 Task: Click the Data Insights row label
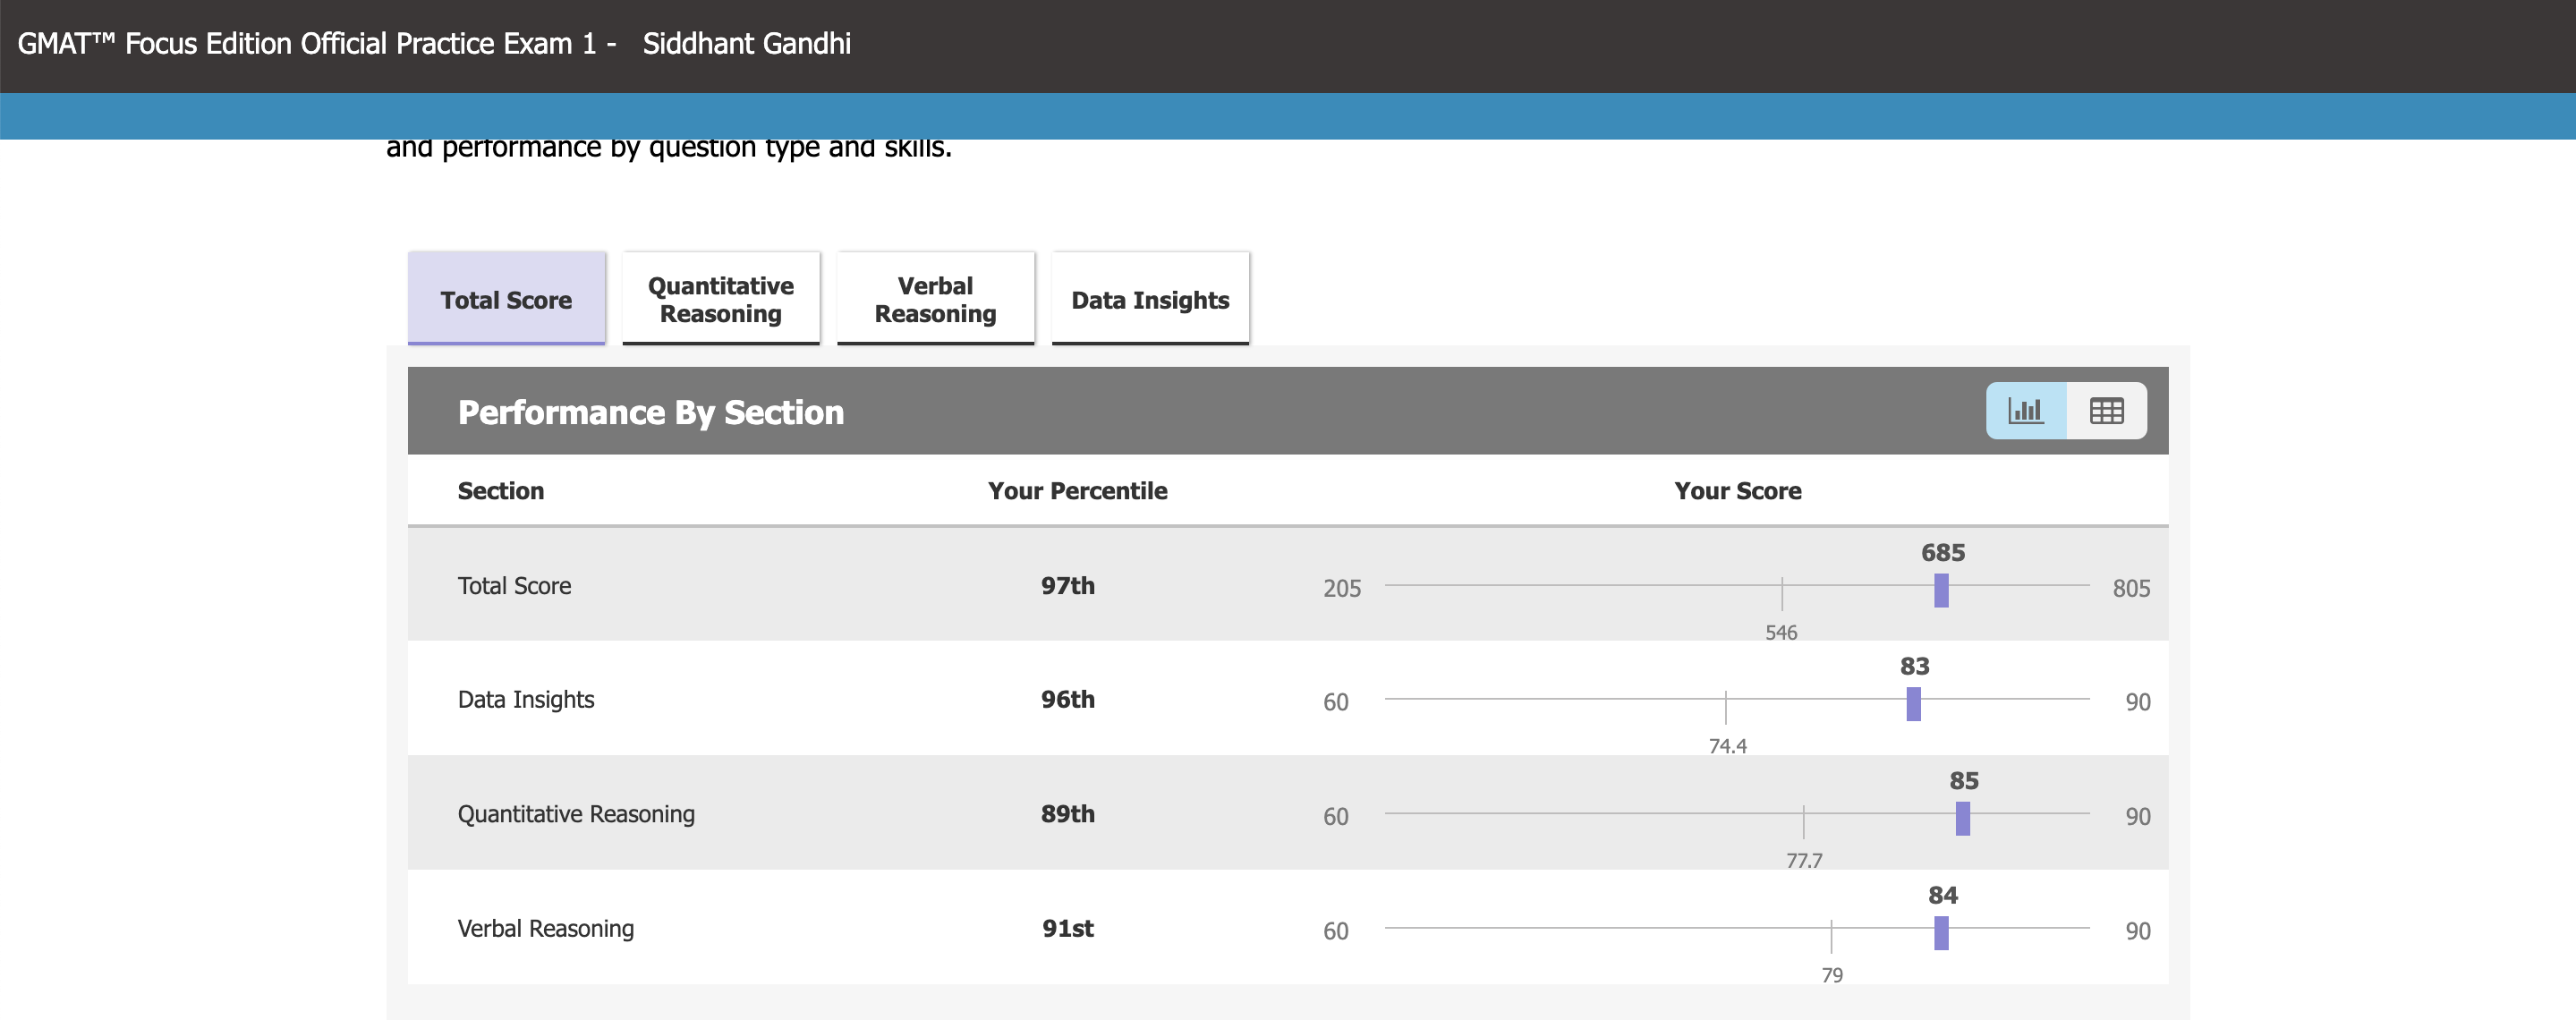(x=526, y=699)
